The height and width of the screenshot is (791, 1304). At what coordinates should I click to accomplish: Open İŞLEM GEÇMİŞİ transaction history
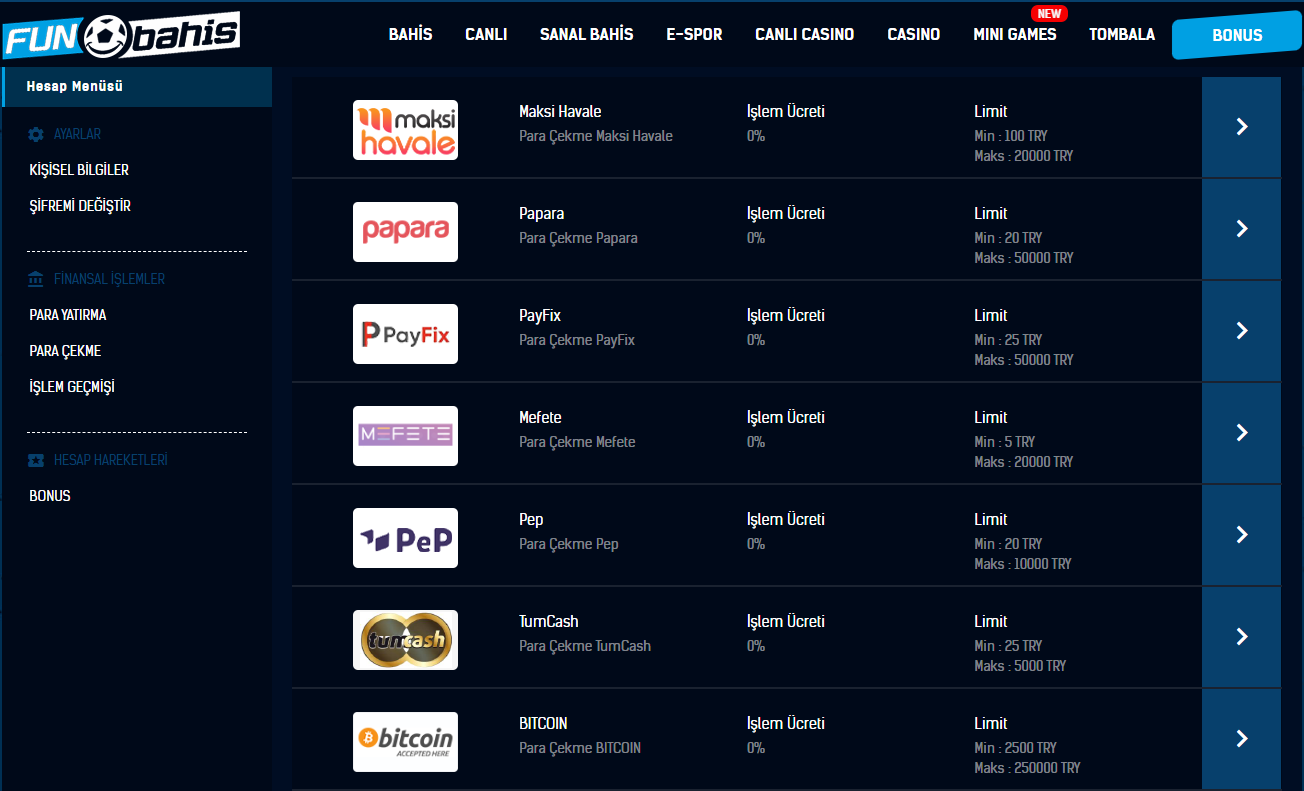(x=72, y=387)
